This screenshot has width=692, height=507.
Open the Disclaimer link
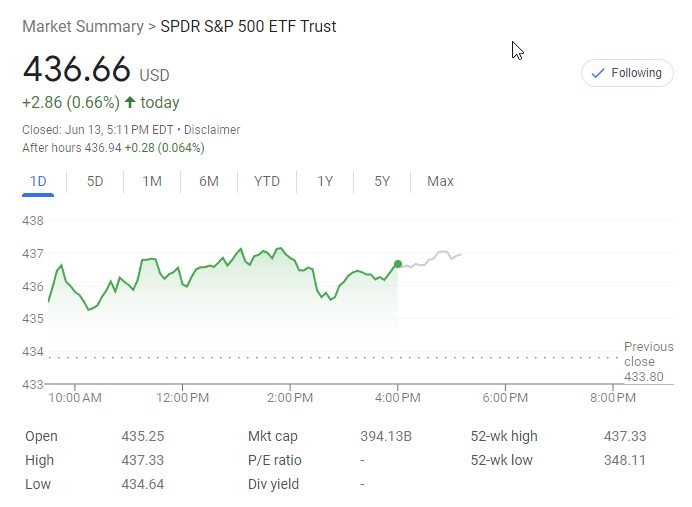(212, 130)
